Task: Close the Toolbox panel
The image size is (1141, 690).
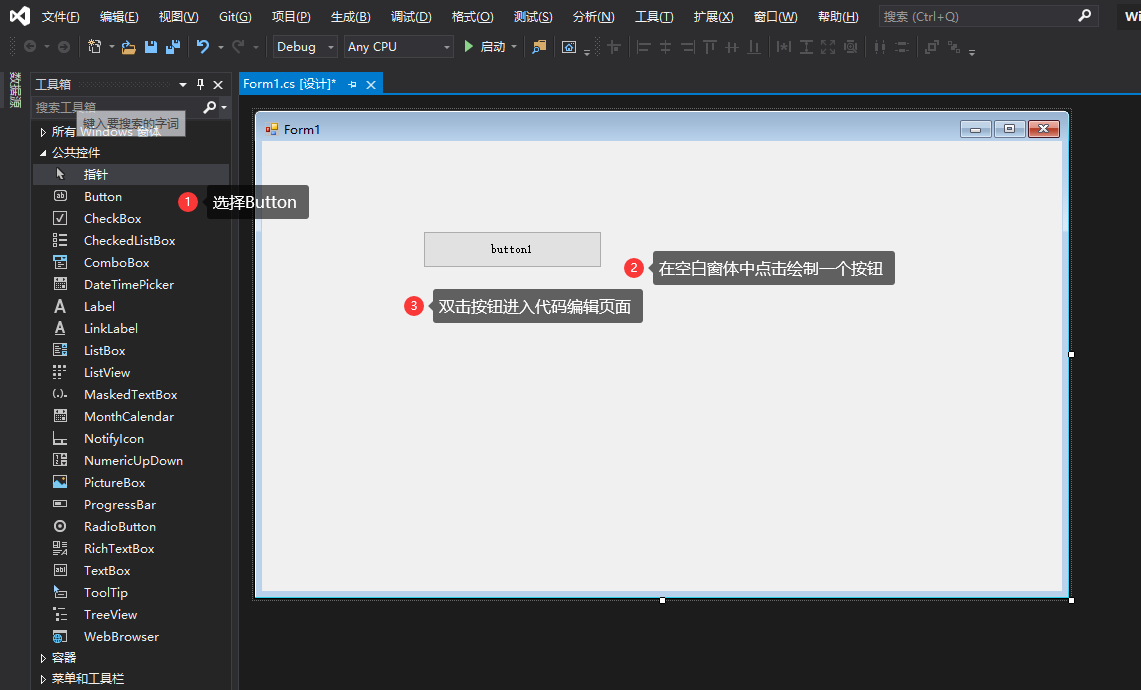Action: [218, 84]
